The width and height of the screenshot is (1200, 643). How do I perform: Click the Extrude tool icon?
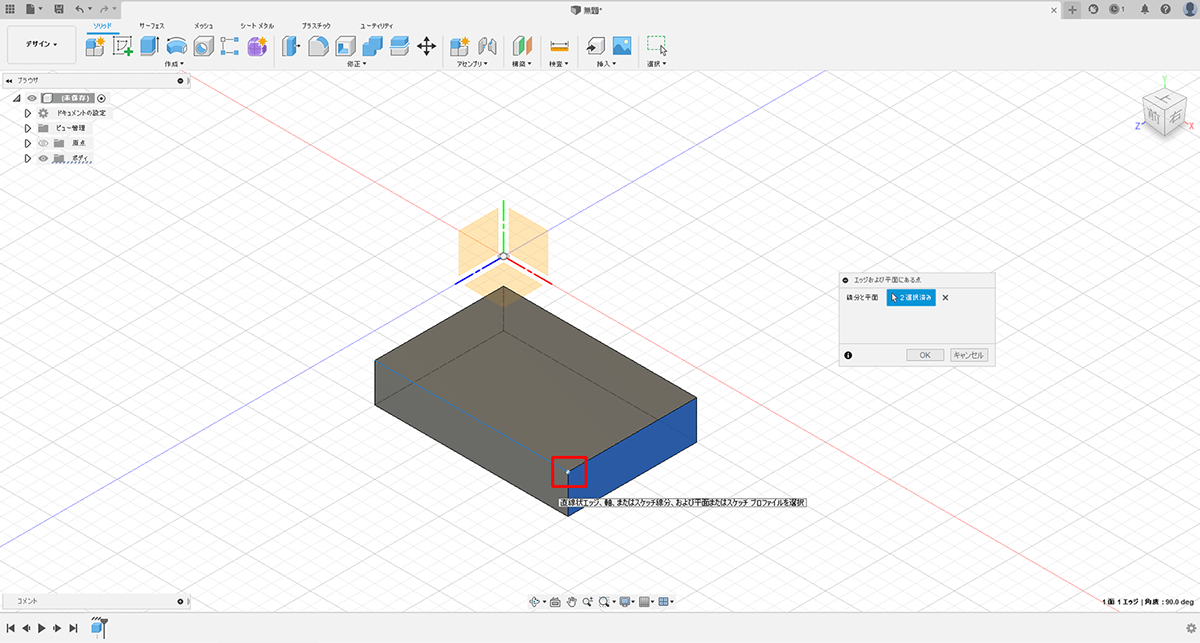(150, 46)
